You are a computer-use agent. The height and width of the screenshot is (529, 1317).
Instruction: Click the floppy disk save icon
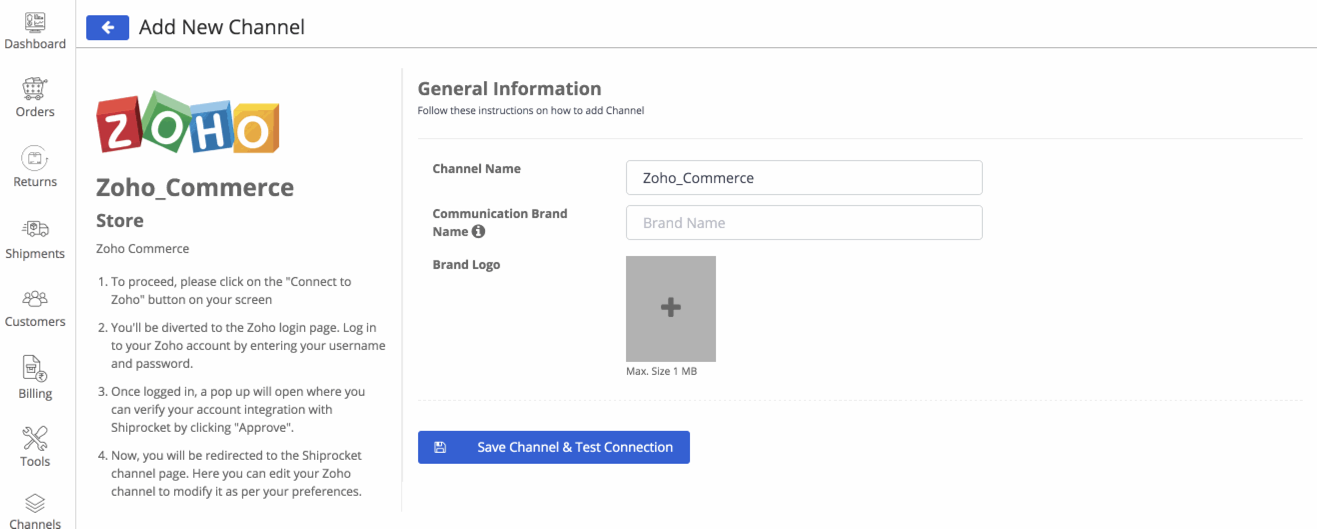[440, 447]
